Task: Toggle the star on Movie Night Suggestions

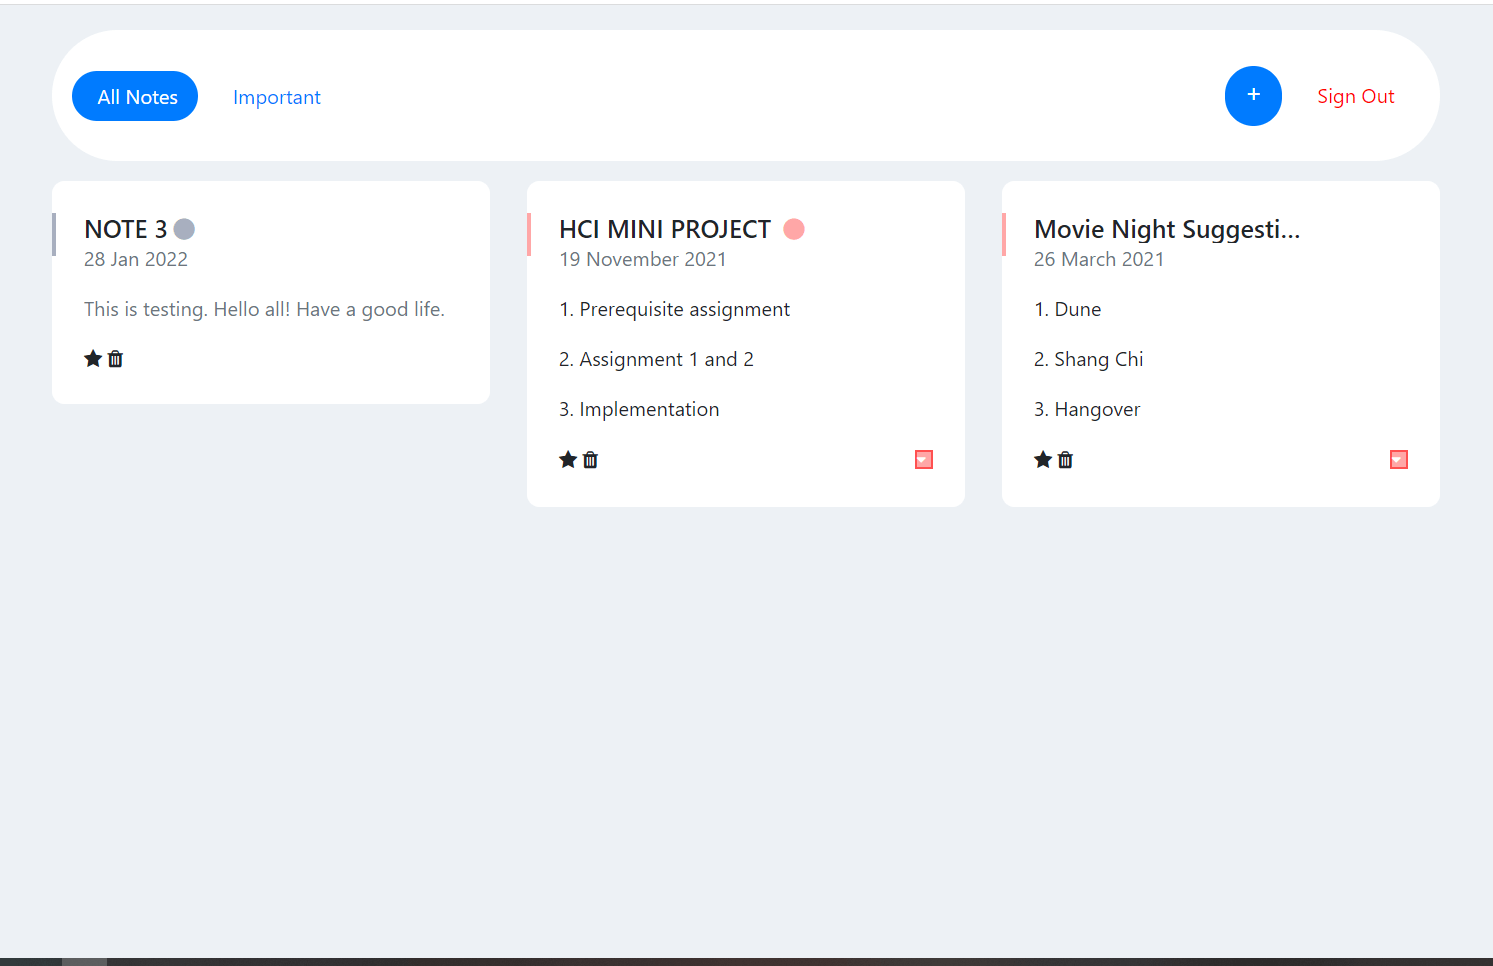Action: (x=1043, y=459)
